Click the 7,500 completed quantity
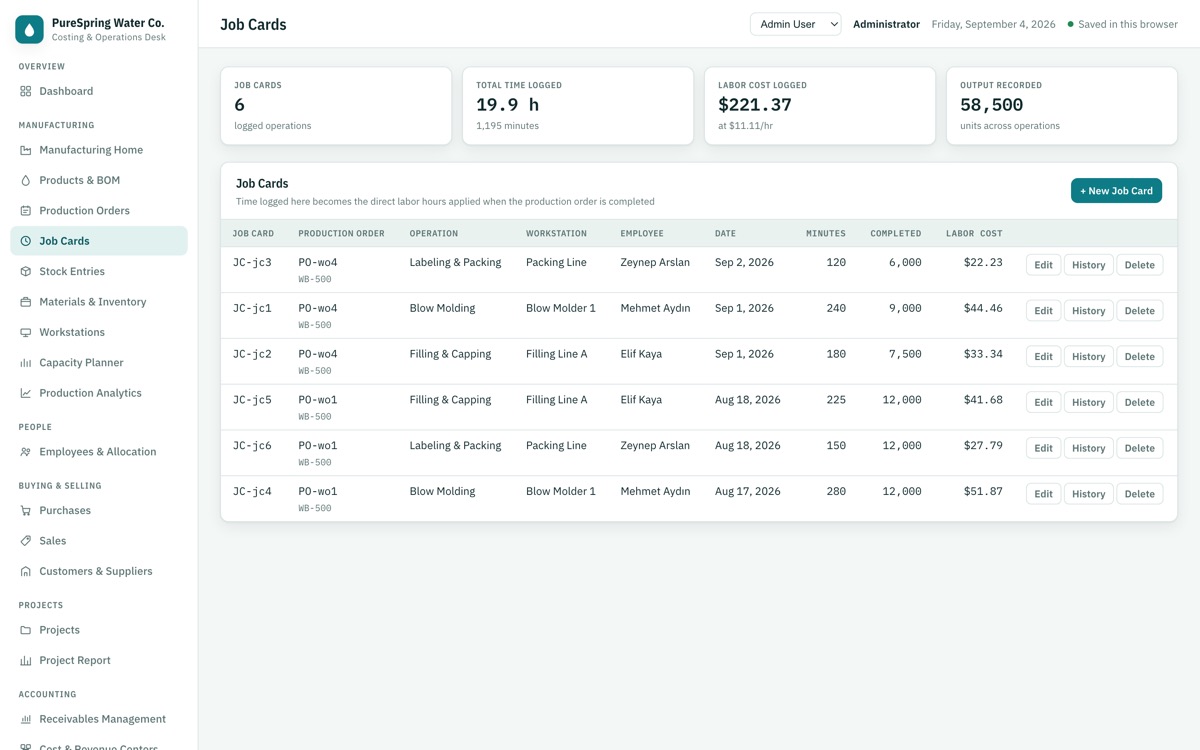The height and width of the screenshot is (750, 1200). pos(905,354)
